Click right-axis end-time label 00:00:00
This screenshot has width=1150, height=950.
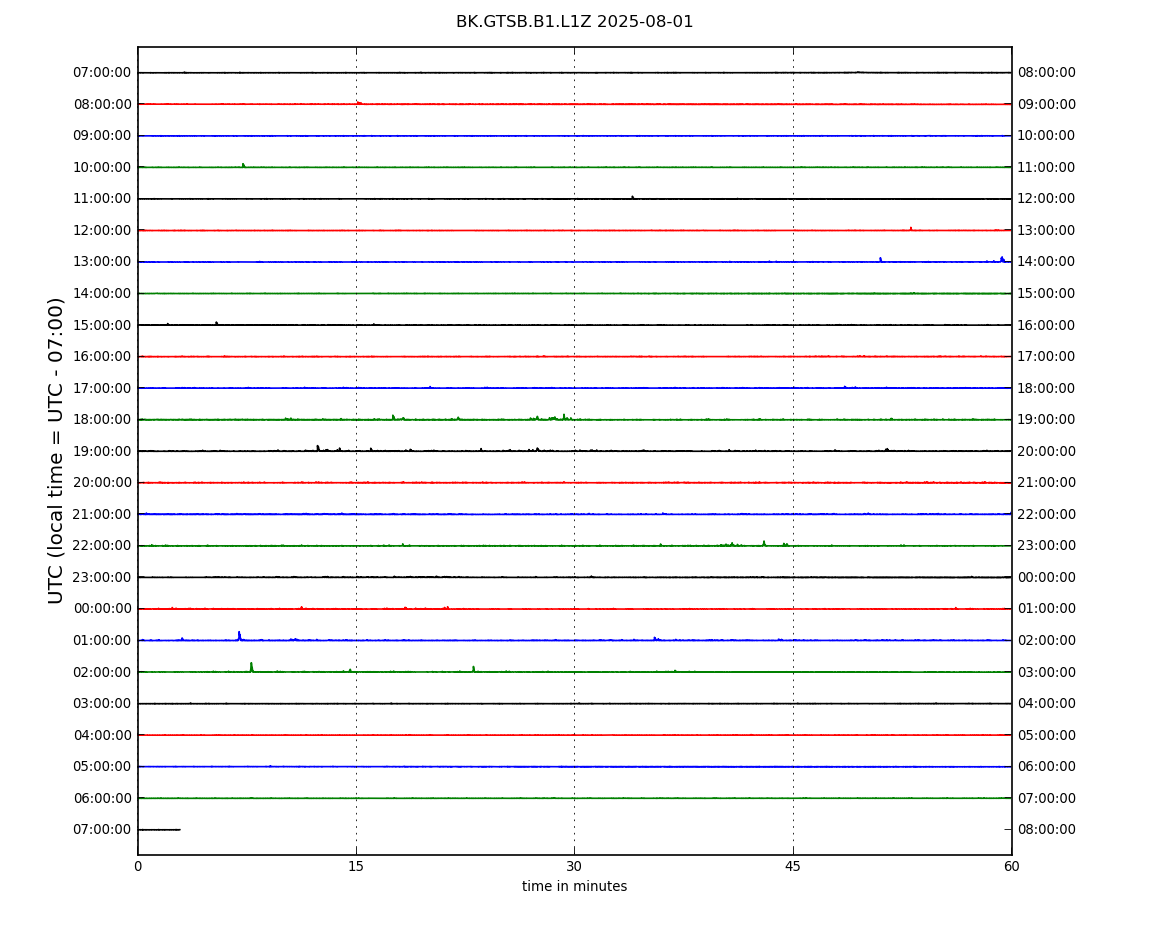point(1047,577)
